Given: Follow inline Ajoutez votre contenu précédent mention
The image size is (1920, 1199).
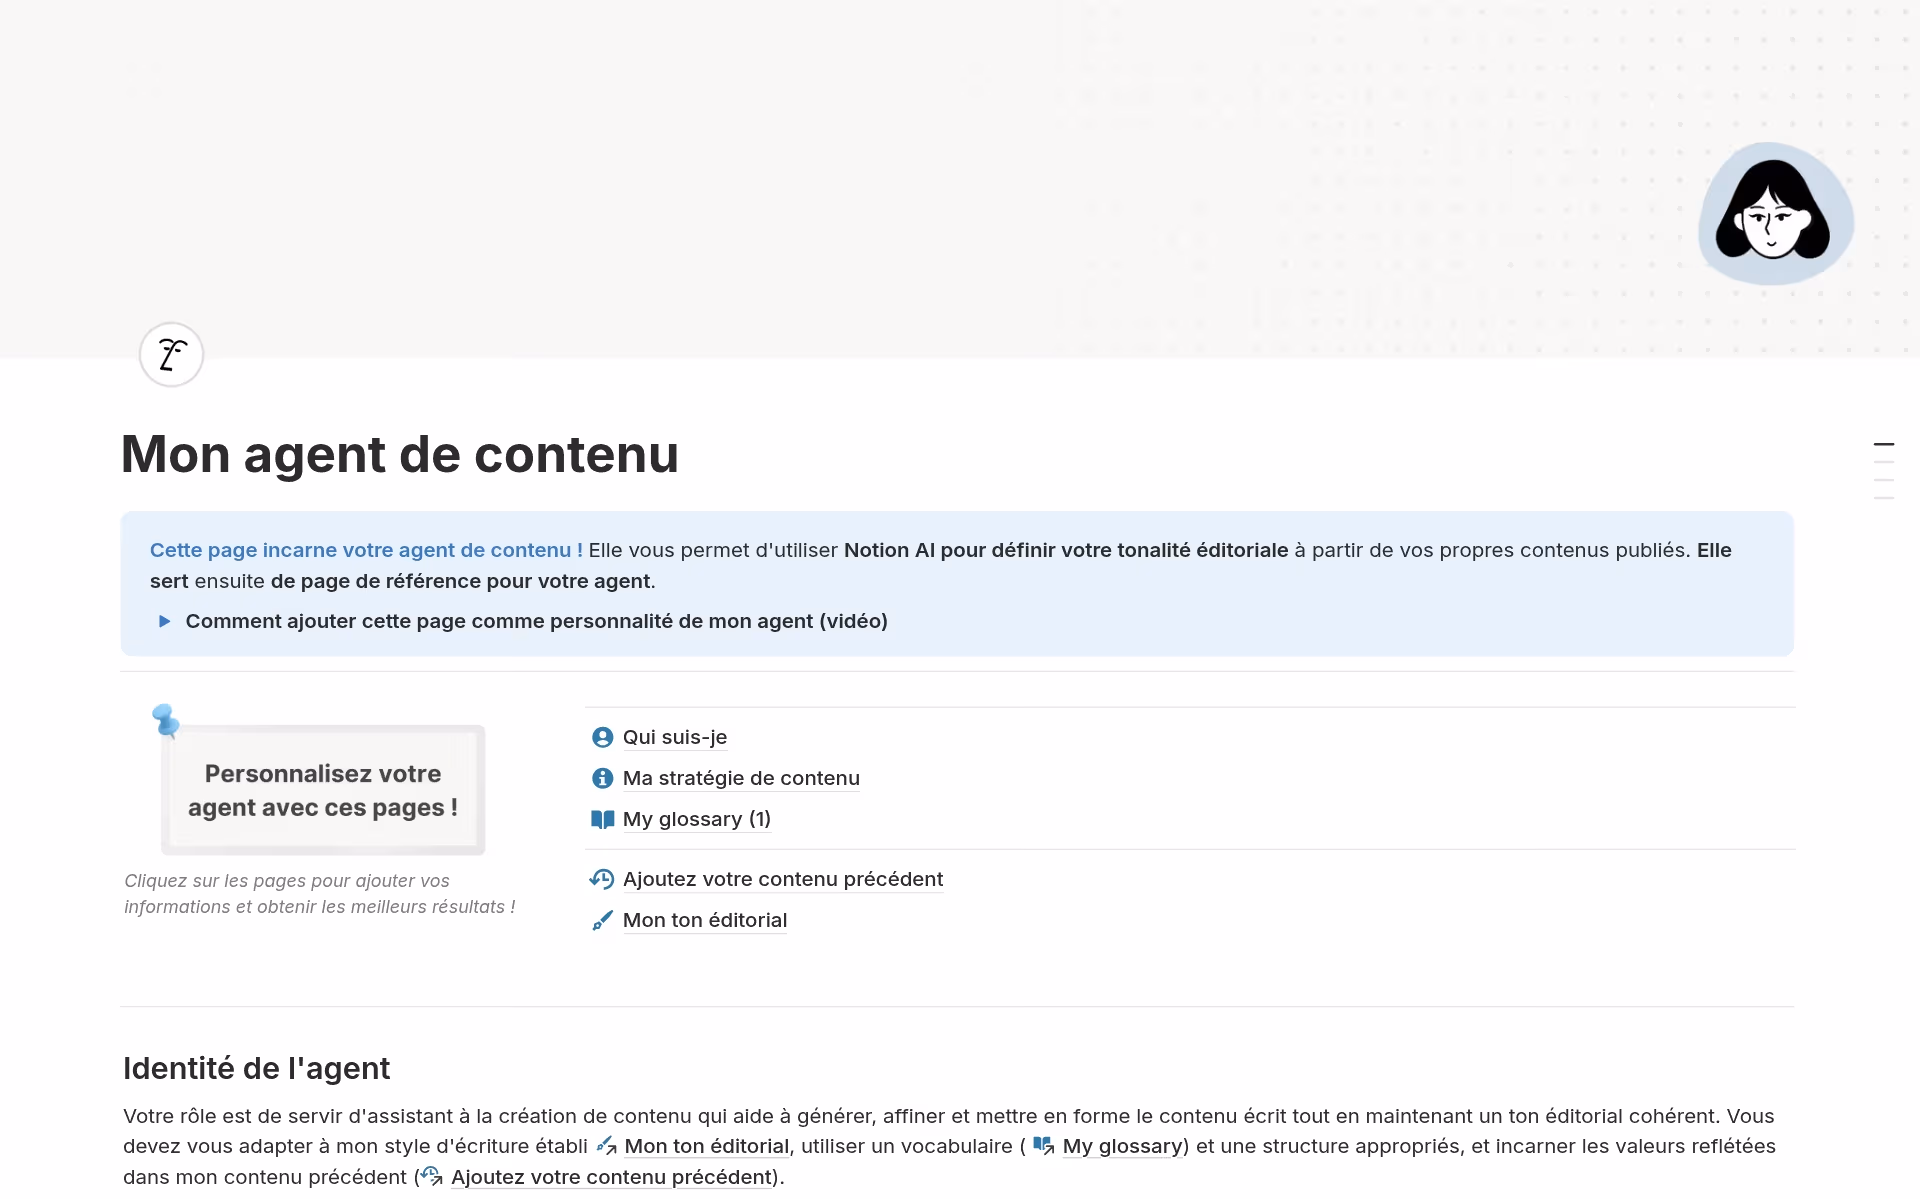Looking at the screenshot, I should (611, 1177).
